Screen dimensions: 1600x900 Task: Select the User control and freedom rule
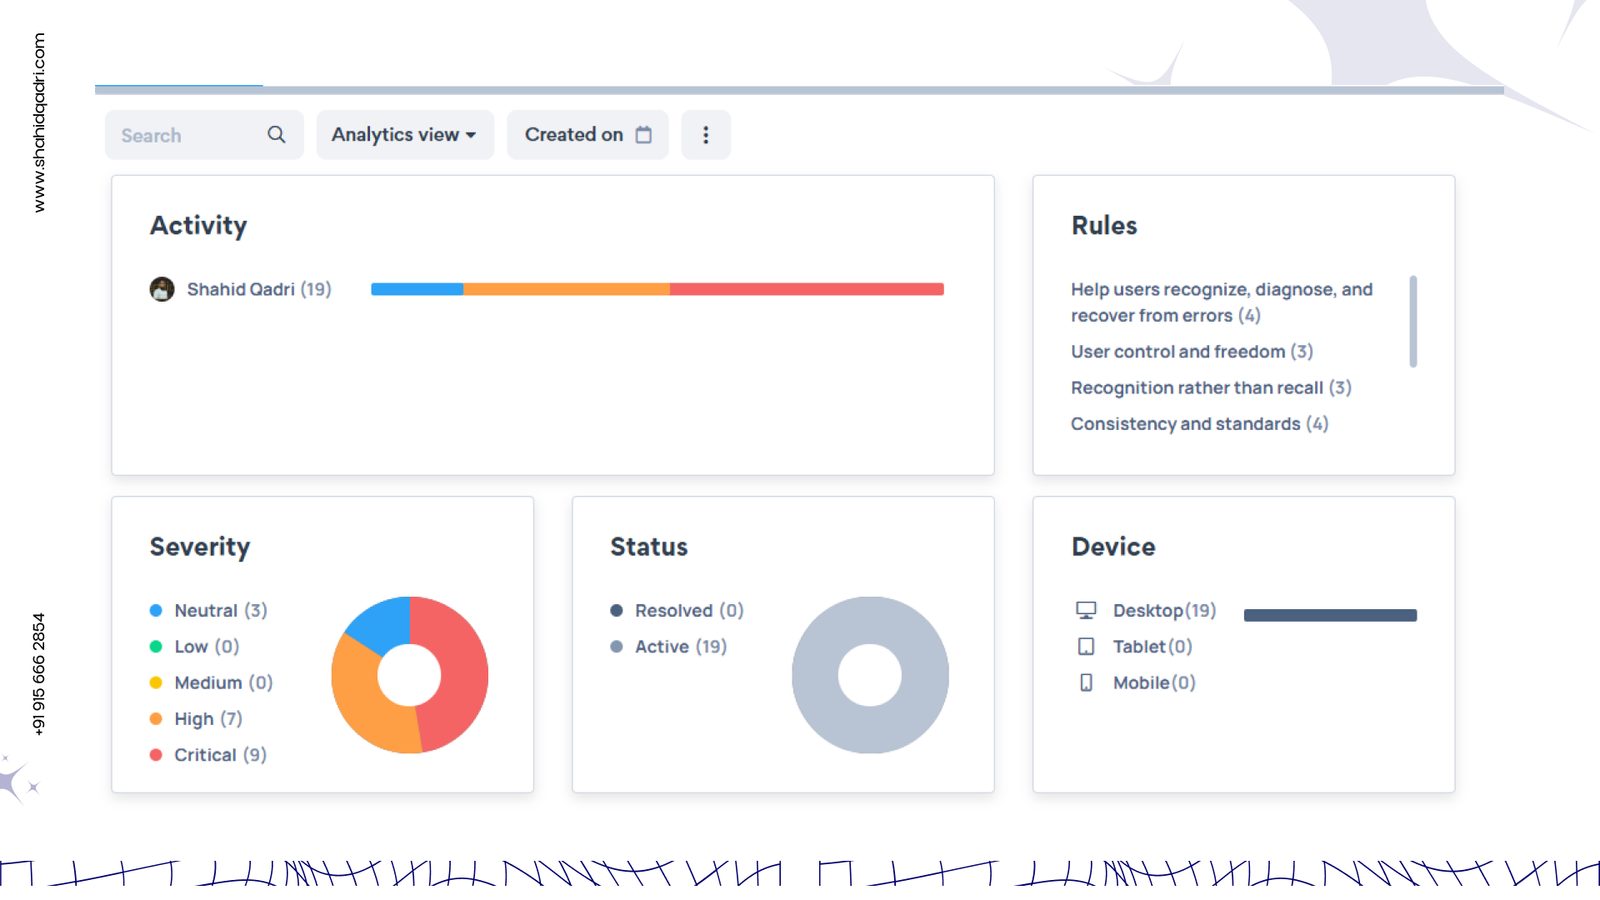point(1177,352)
